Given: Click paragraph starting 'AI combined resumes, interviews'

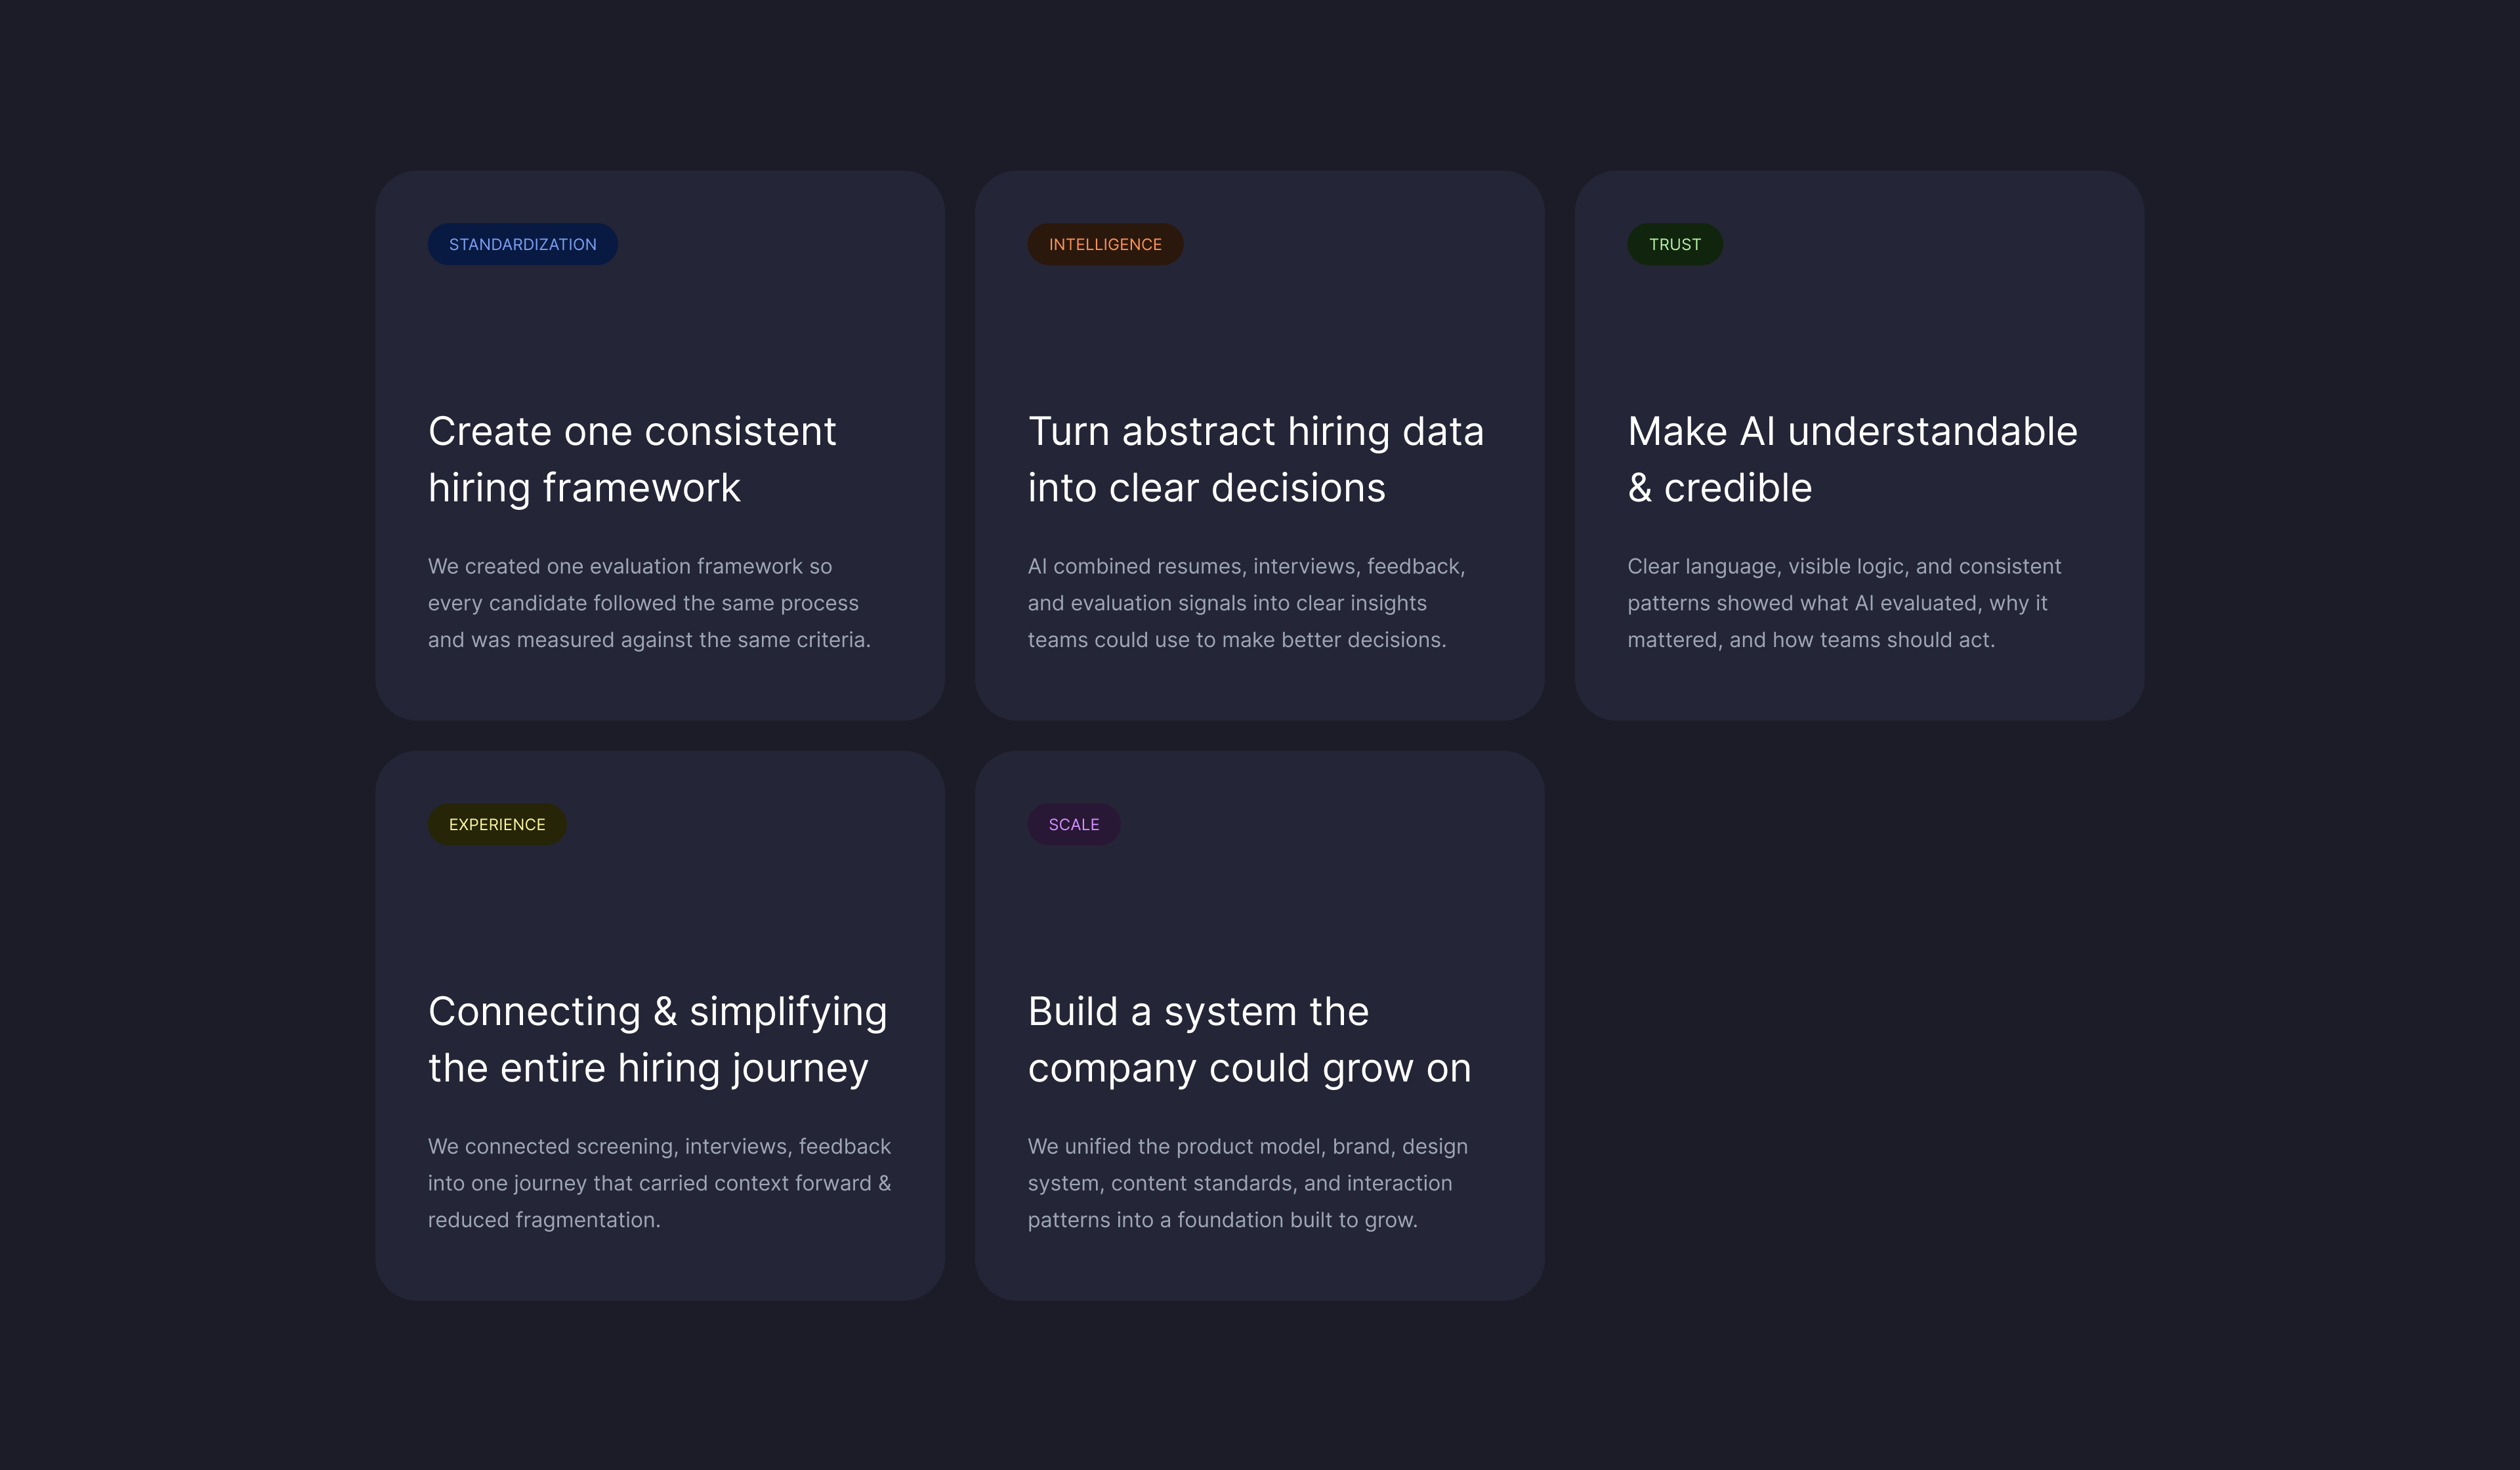Looking at the screenshot, I should point(1246,603).
